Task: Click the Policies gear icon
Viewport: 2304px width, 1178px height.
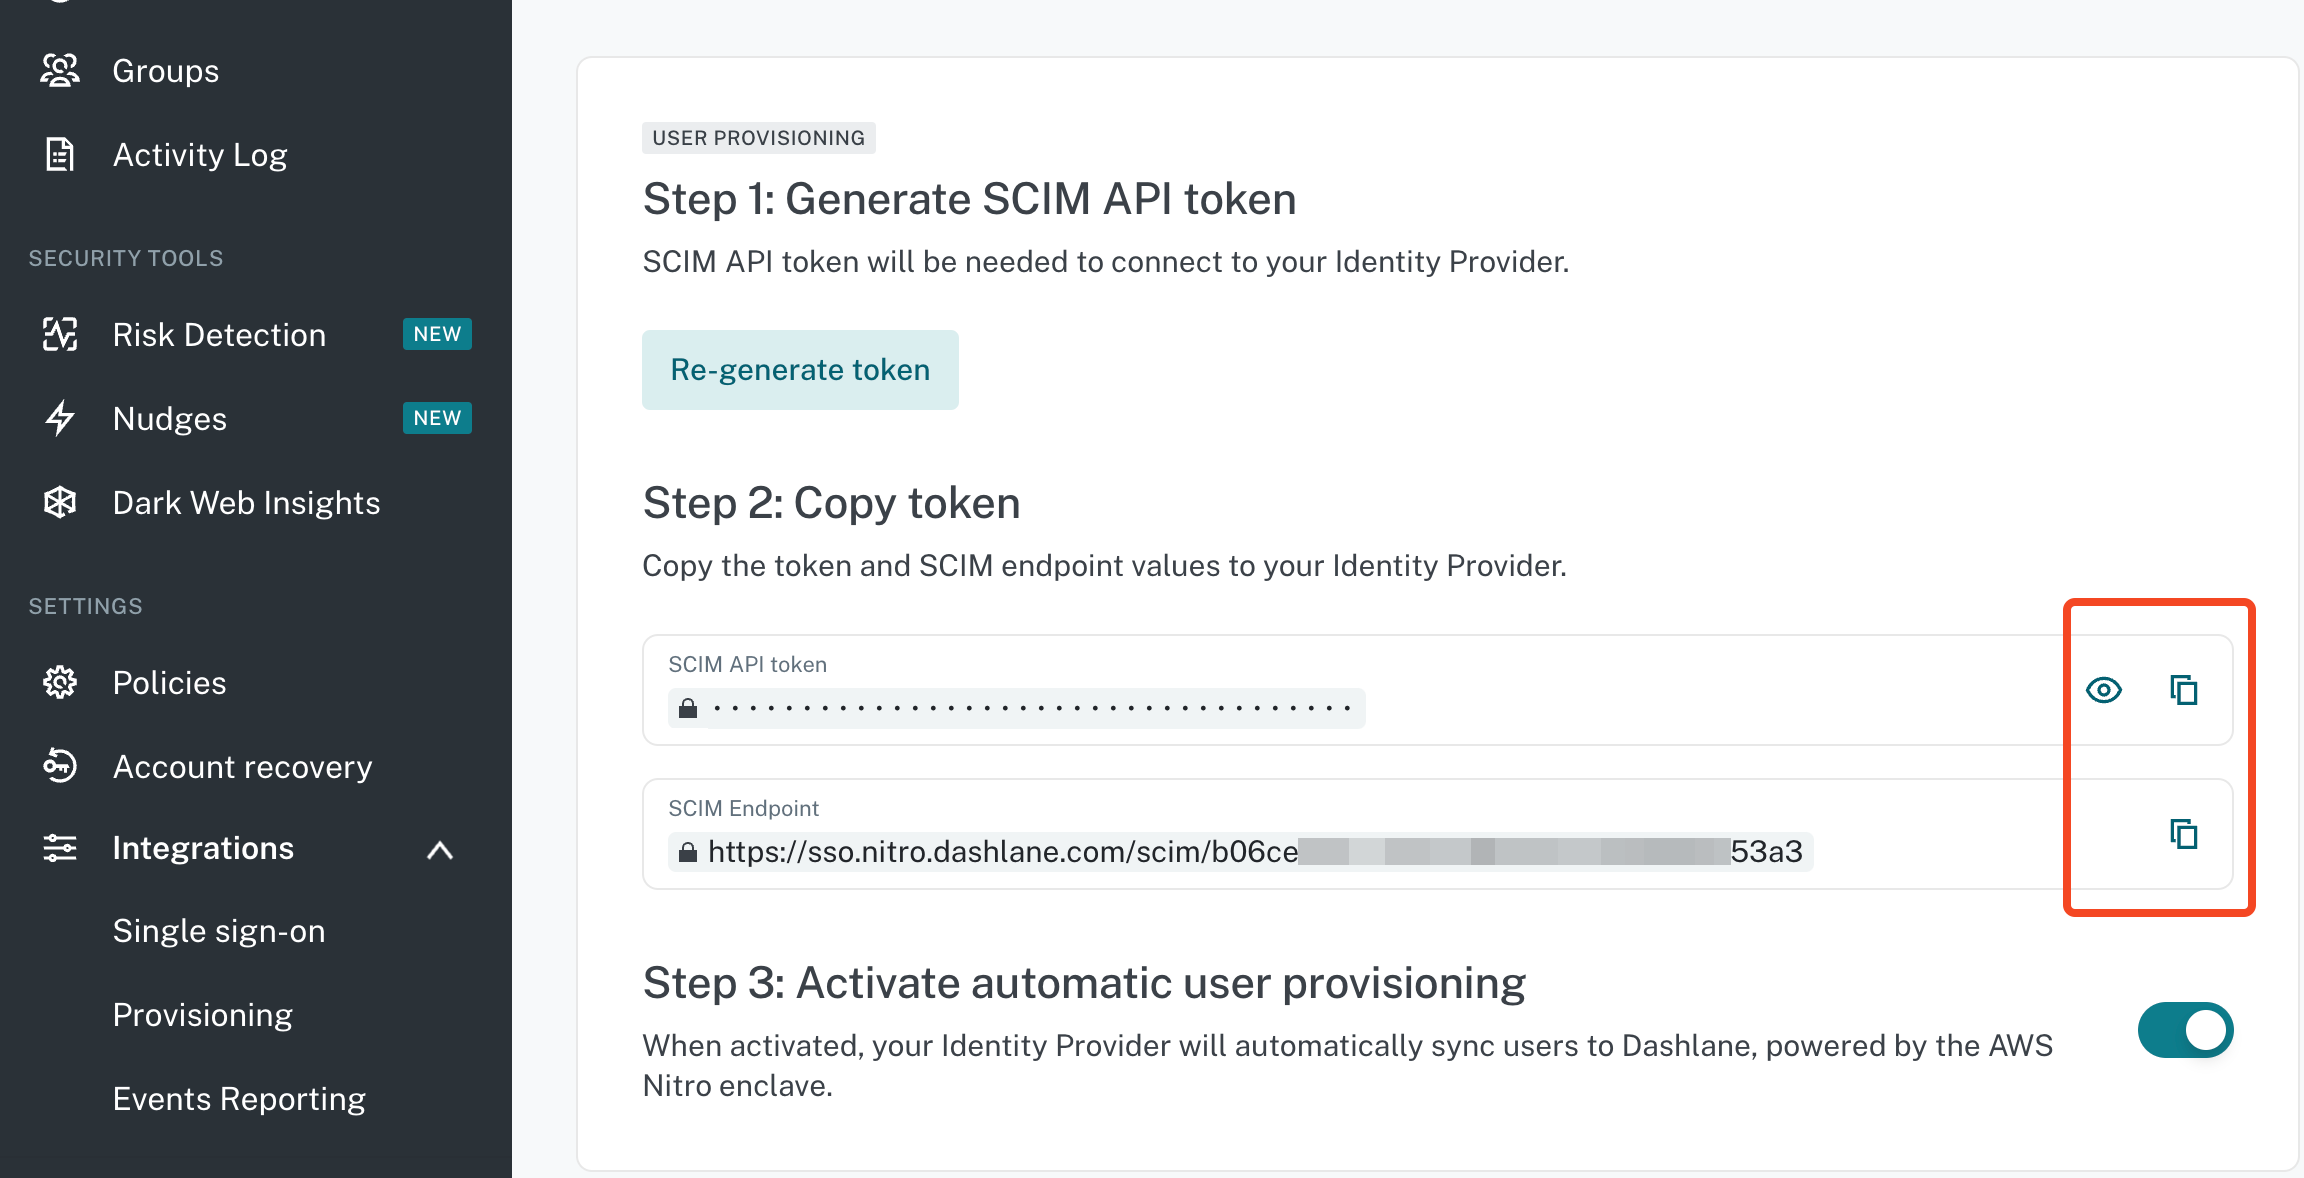Action: click(x=60, y=683)
